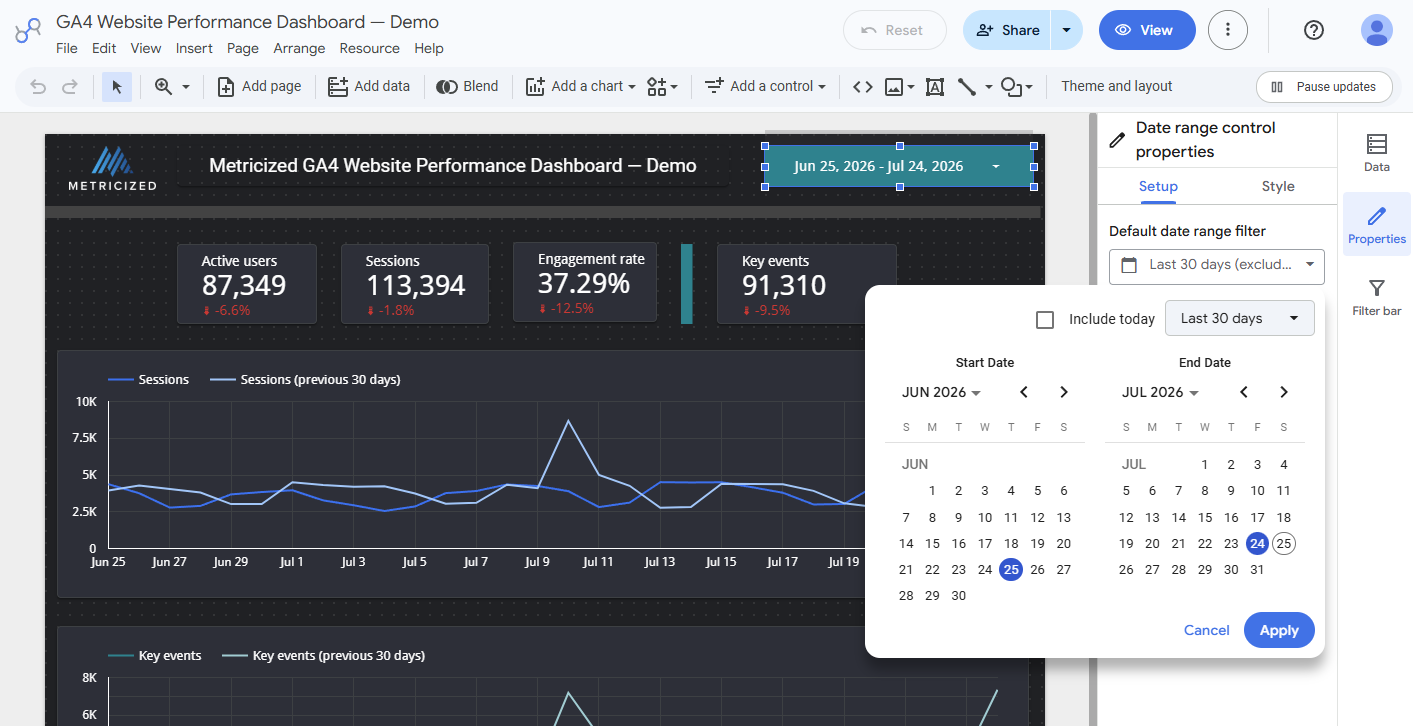Select the Active users scorecard
1413x726 pixels.
(247, 284)
